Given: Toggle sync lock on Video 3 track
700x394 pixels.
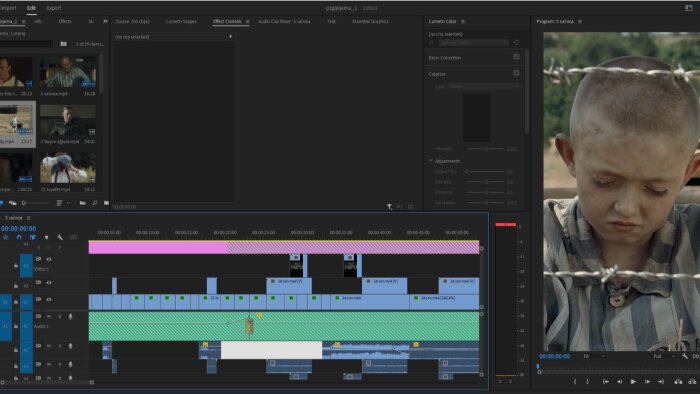Looking at the screenshot, I should [x=38, y=259].
